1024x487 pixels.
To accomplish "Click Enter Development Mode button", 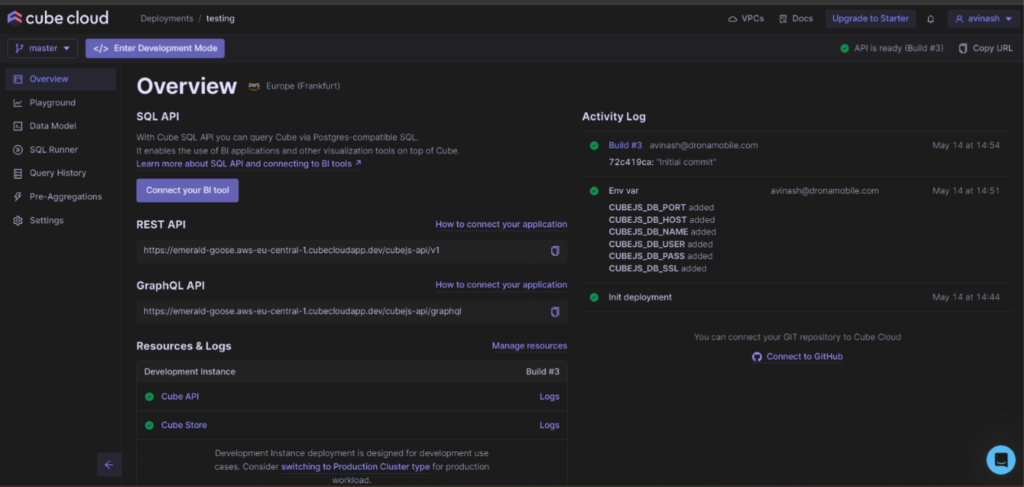I will [155, 48].
